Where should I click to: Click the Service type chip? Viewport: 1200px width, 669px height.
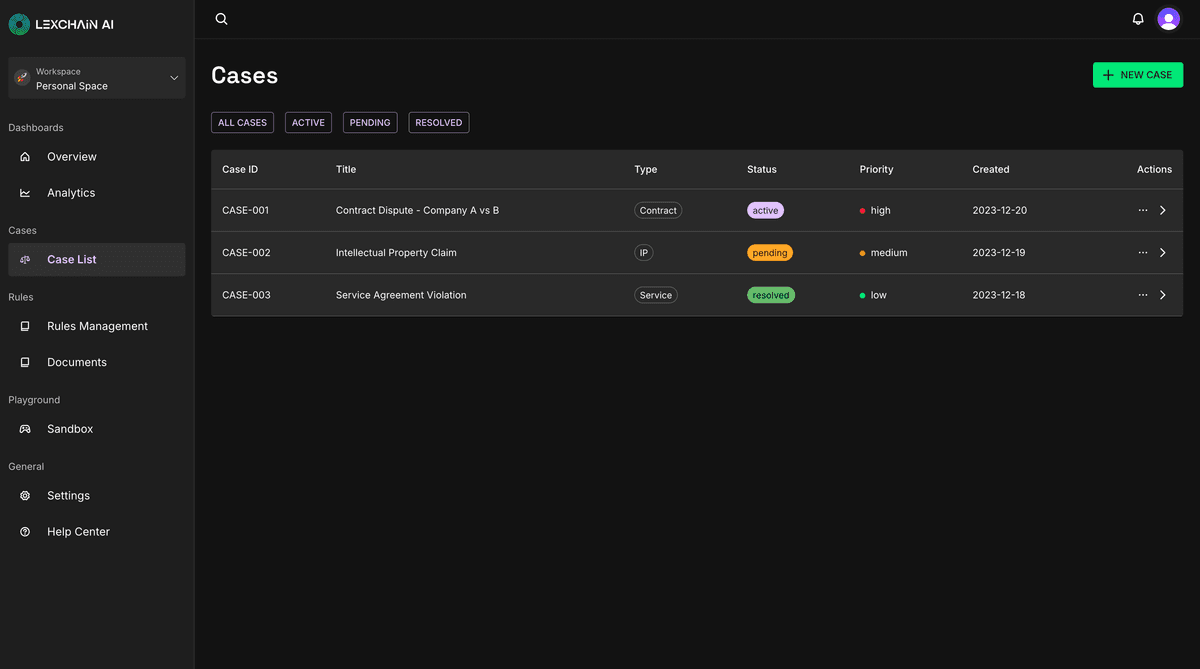pos(656,295)
